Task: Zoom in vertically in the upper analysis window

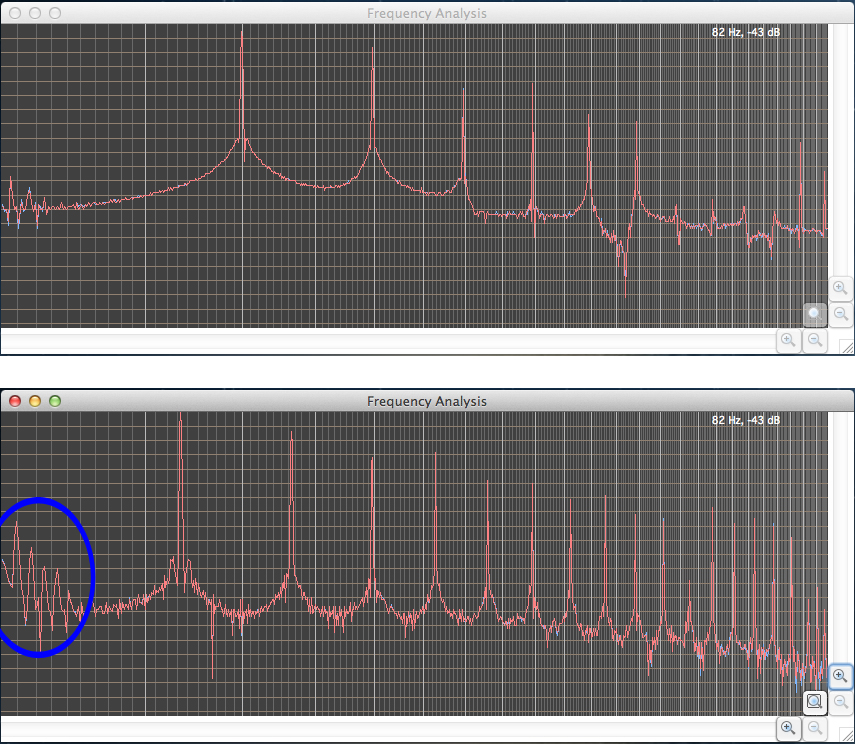Action: (x=841, y=288)
